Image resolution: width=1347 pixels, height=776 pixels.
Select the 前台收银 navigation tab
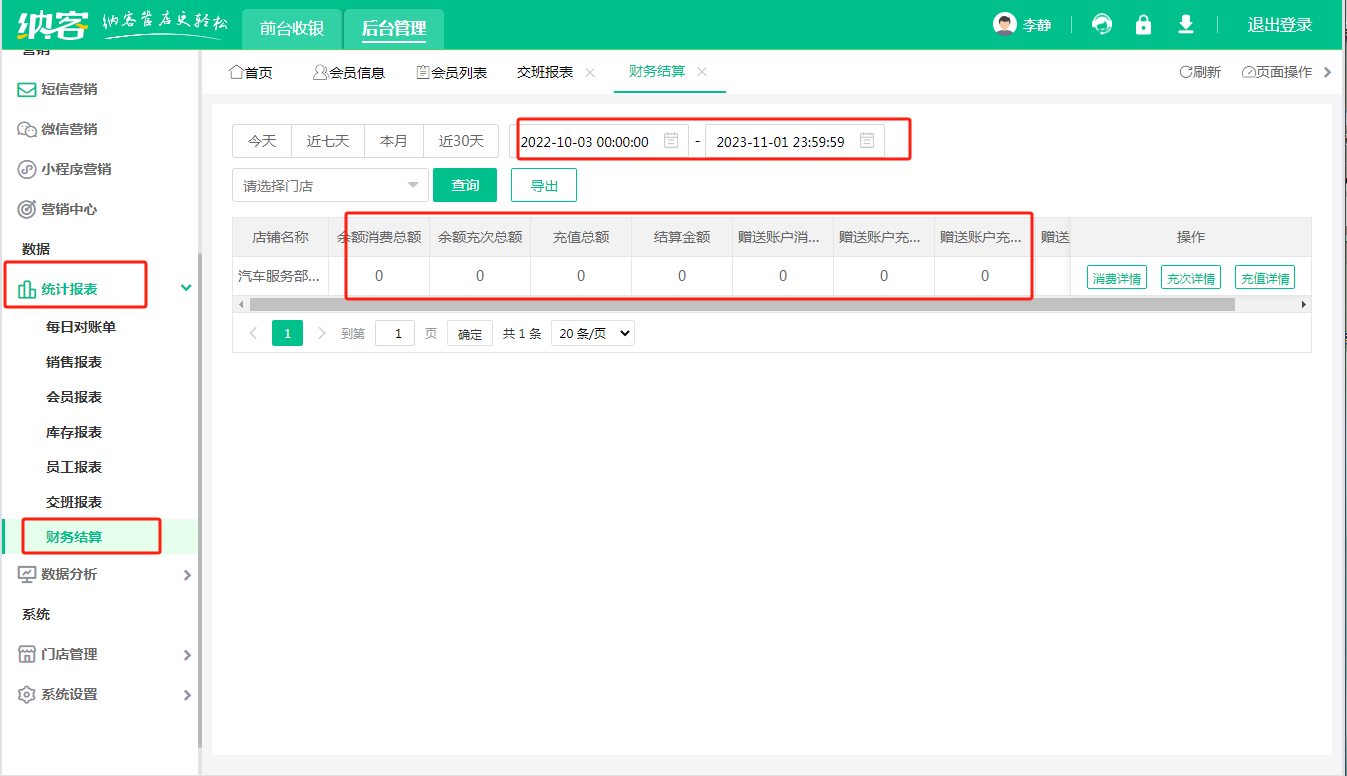click(x=290, y=29)
